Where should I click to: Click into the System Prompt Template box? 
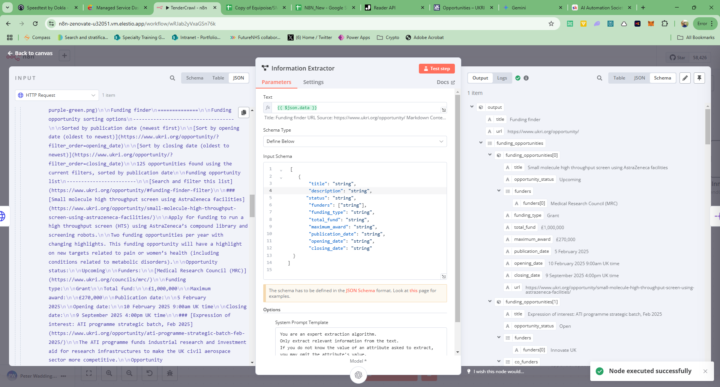(x=360, y=341)
